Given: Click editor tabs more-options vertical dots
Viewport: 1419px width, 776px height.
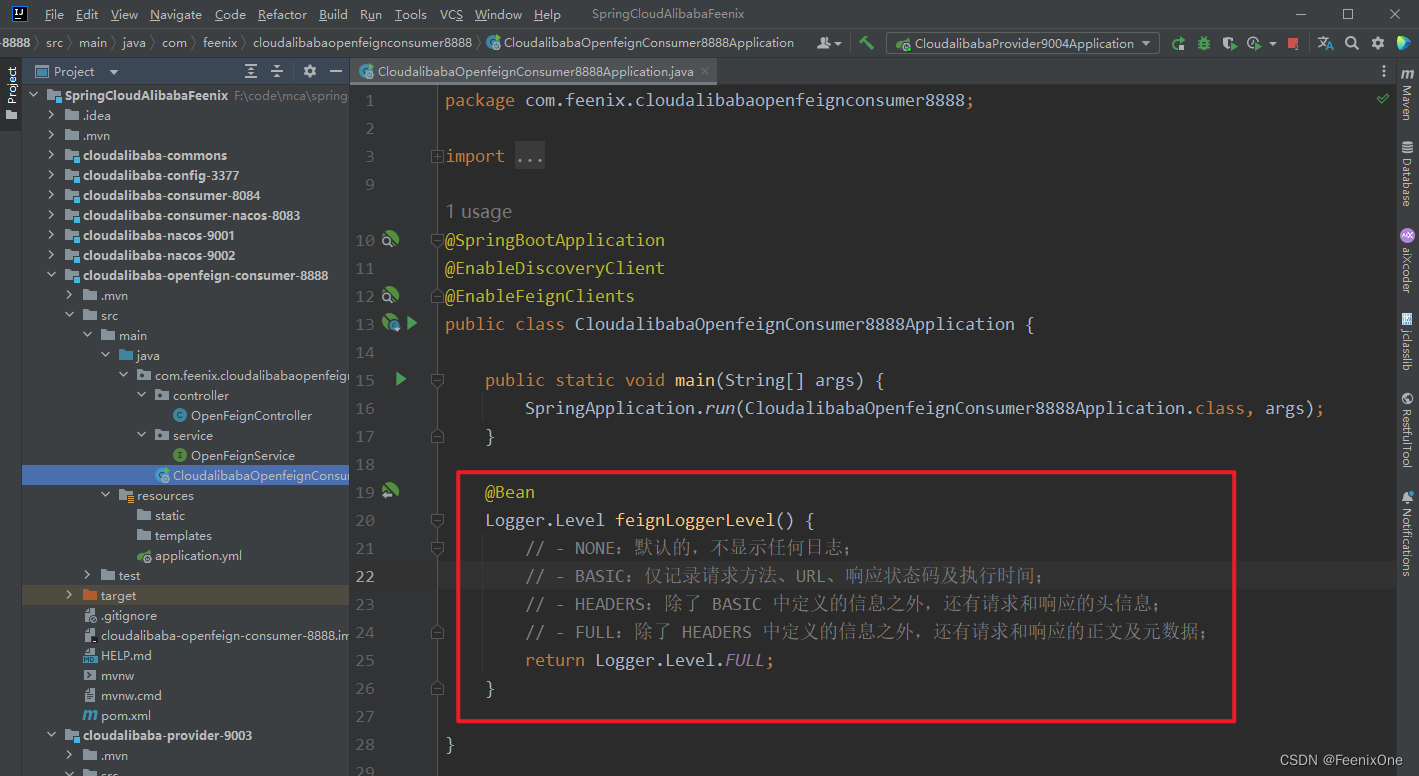Looking at the screenshot, I should click(x=1384, y=71).
